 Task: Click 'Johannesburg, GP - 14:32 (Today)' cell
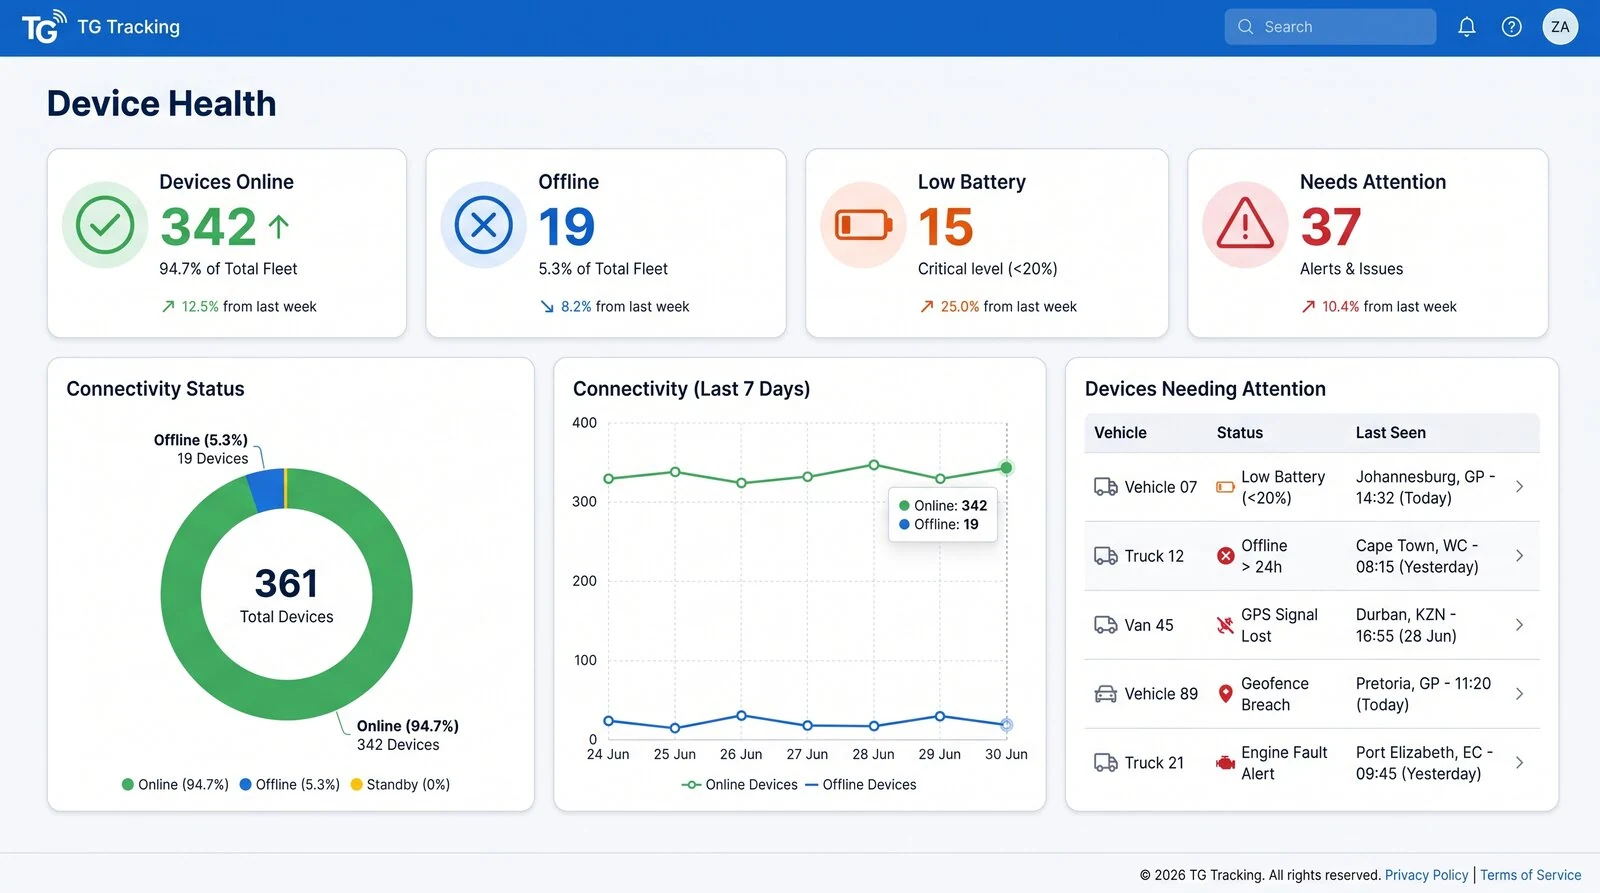(1425, 487)
